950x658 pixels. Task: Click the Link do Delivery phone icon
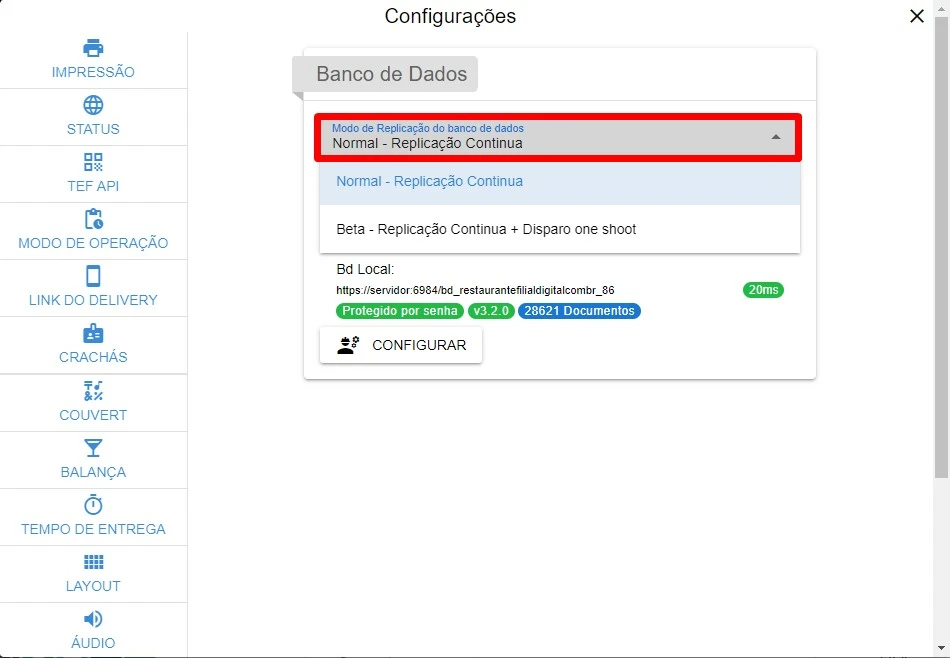pos(93,276)
